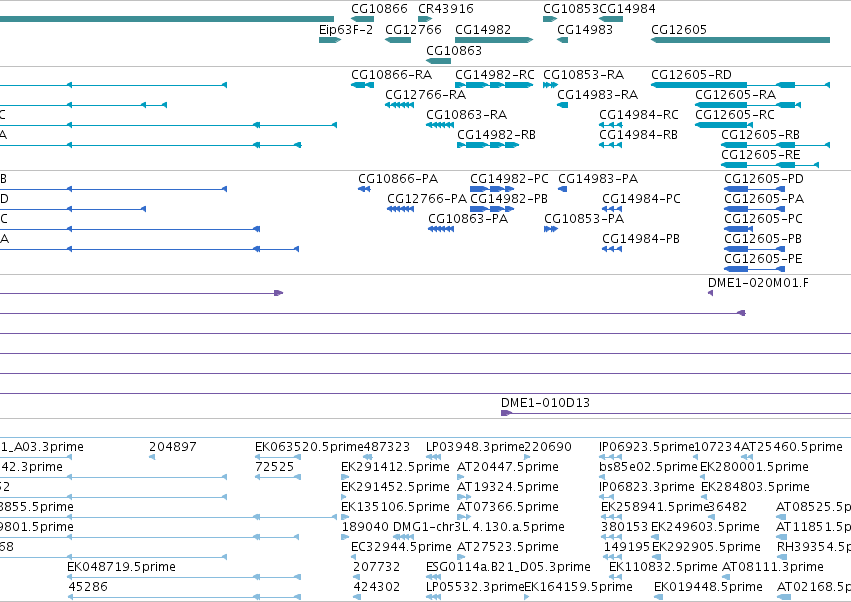
Task: Click transcript CG14984-RB
Action: click(638, 135)
